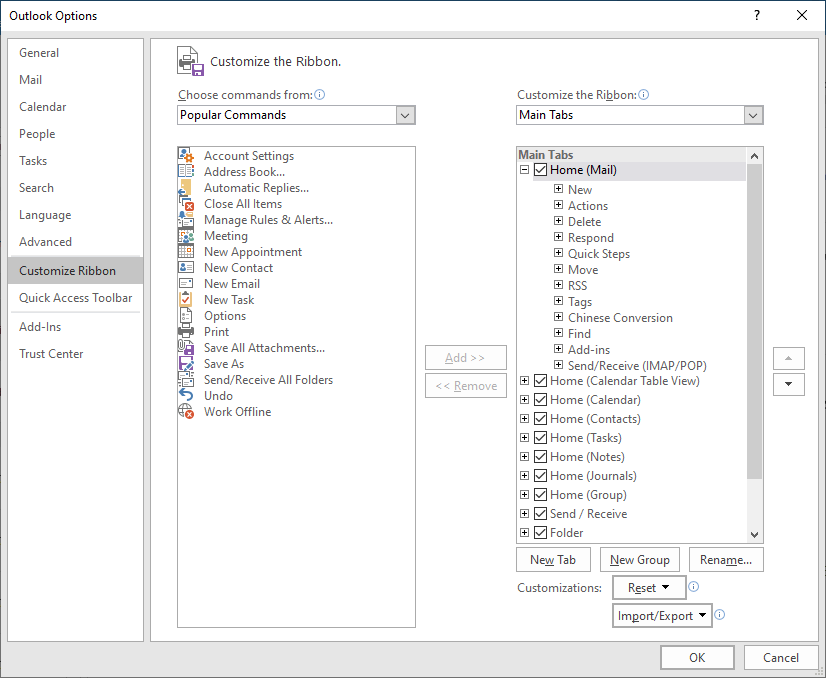Open the Quick Access Toolbar category
Screen dimensions: 826x678
75,298
